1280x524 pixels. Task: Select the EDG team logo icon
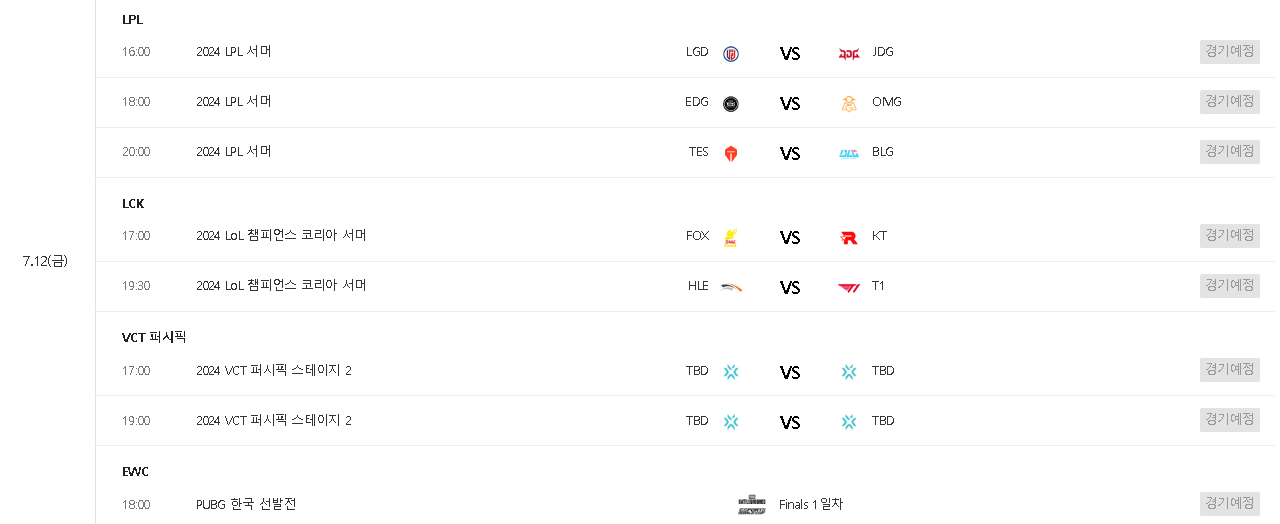pyautogui.click(x=731, y=103)
